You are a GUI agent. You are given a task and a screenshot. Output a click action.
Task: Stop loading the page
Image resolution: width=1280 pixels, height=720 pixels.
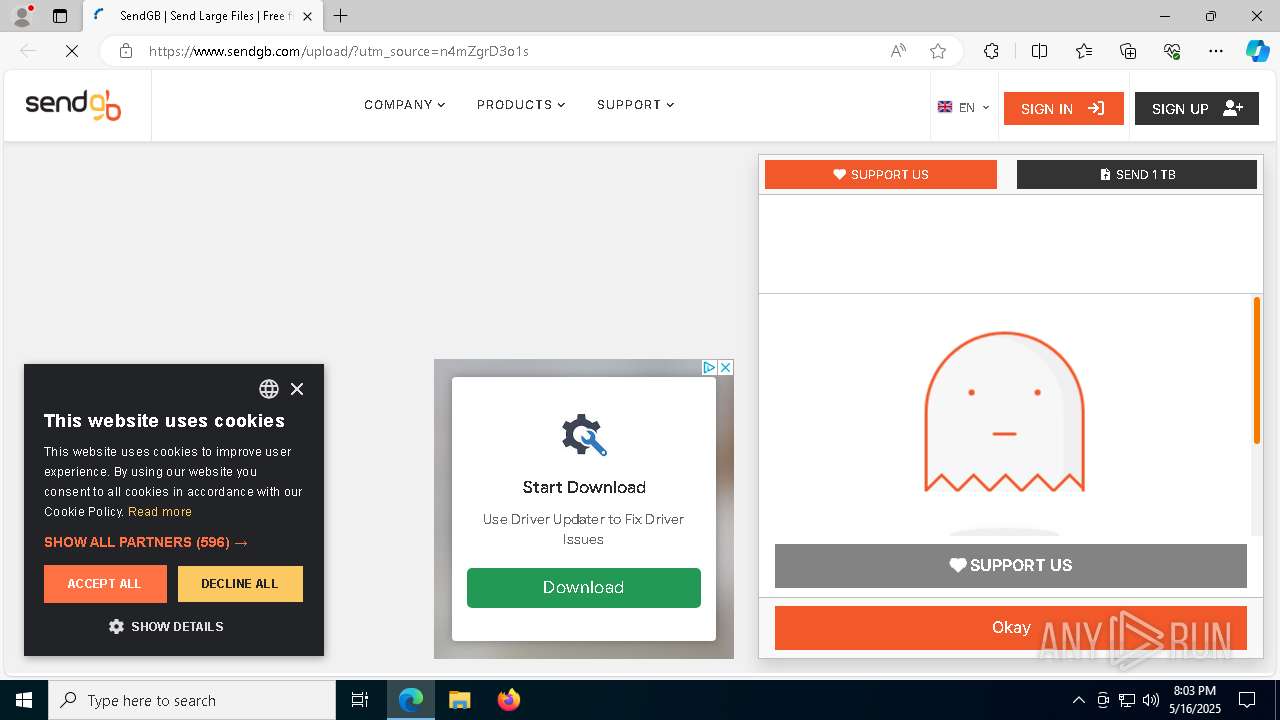point(72,51)
